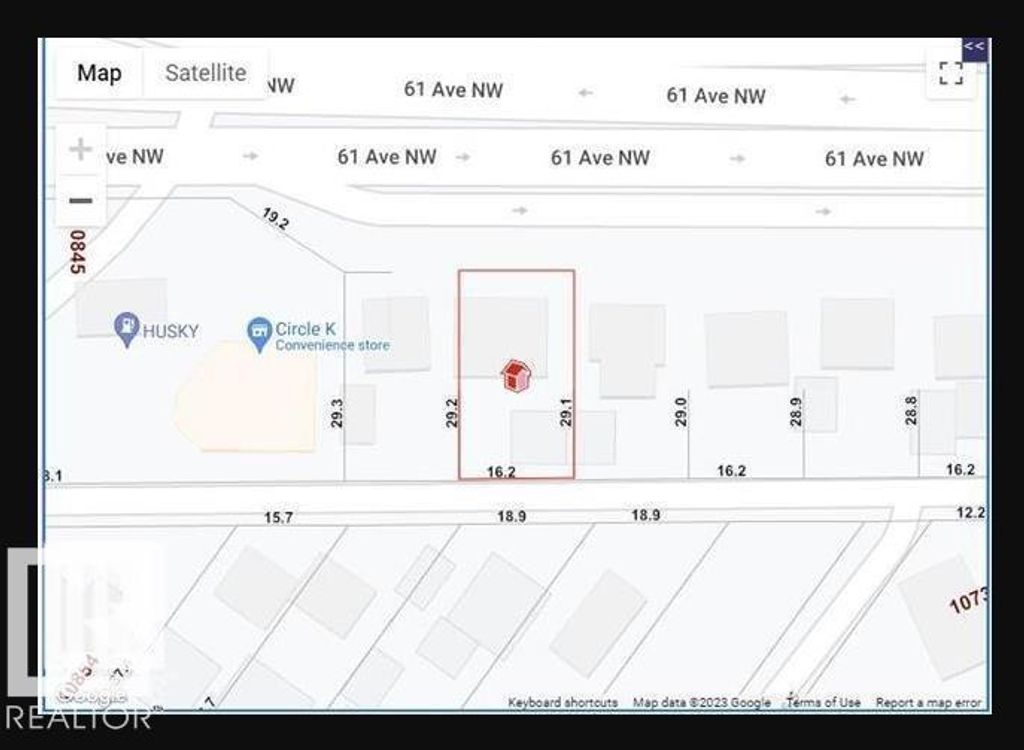
Task: Open the Circle K store pin
Action: (x=259, y=335)
